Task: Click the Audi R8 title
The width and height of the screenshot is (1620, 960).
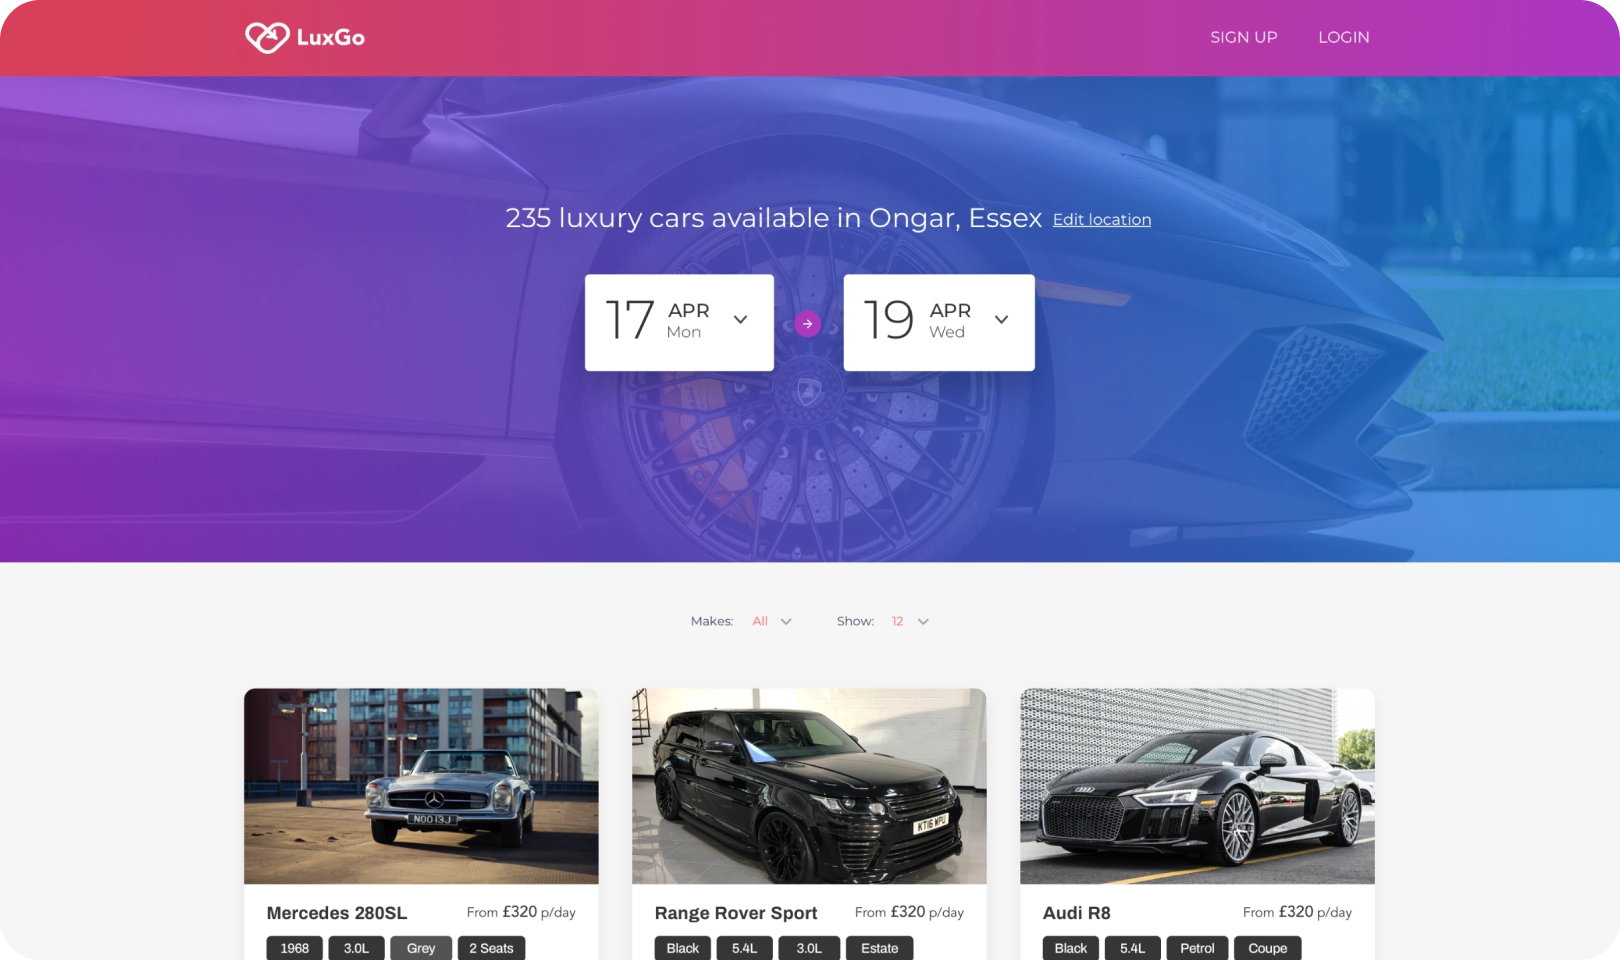Action: [x=1077, y=913]
